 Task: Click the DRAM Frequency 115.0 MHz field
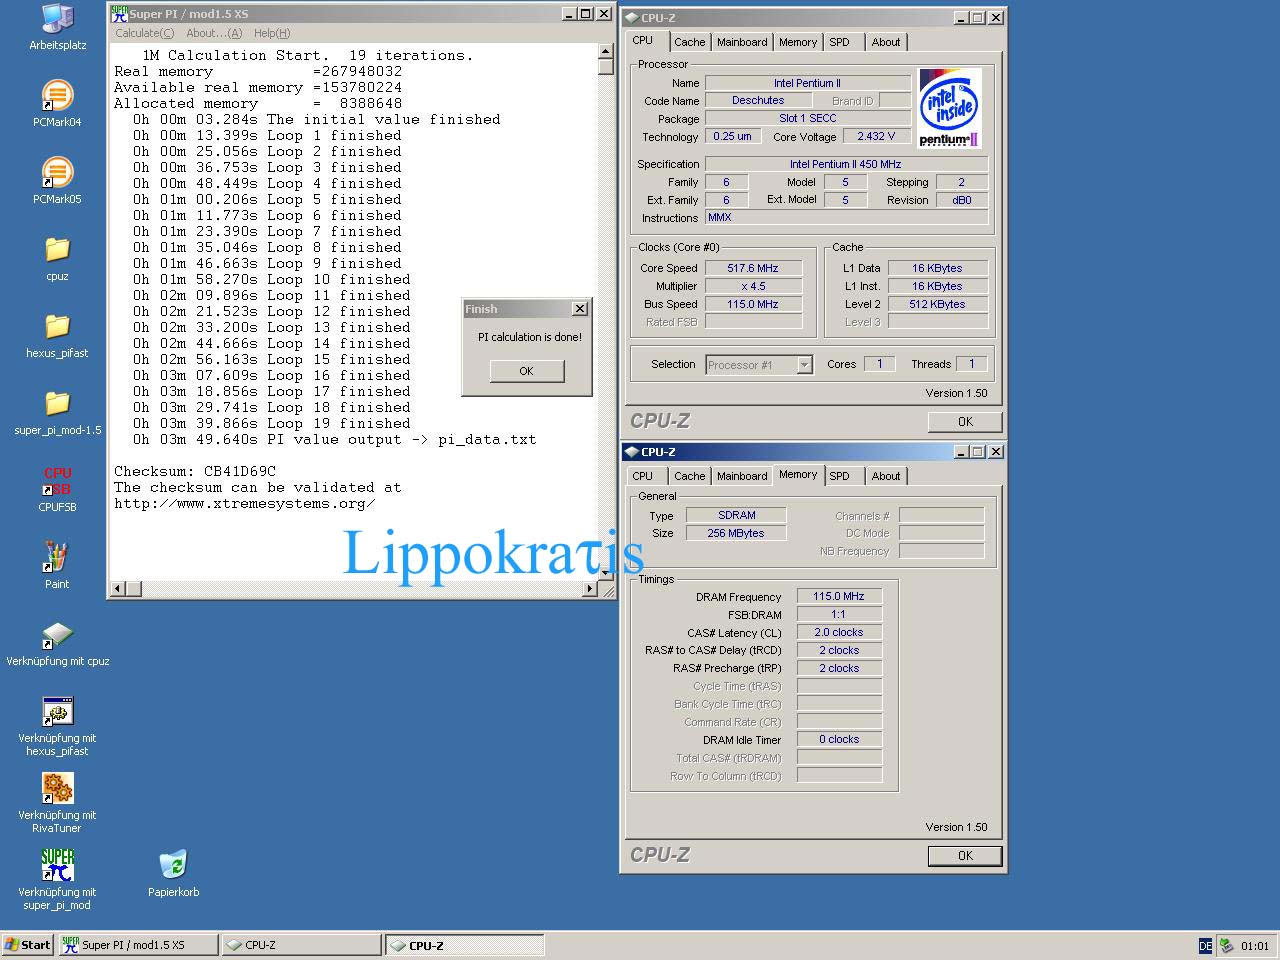pyautogui.click(x=839, y=596)
